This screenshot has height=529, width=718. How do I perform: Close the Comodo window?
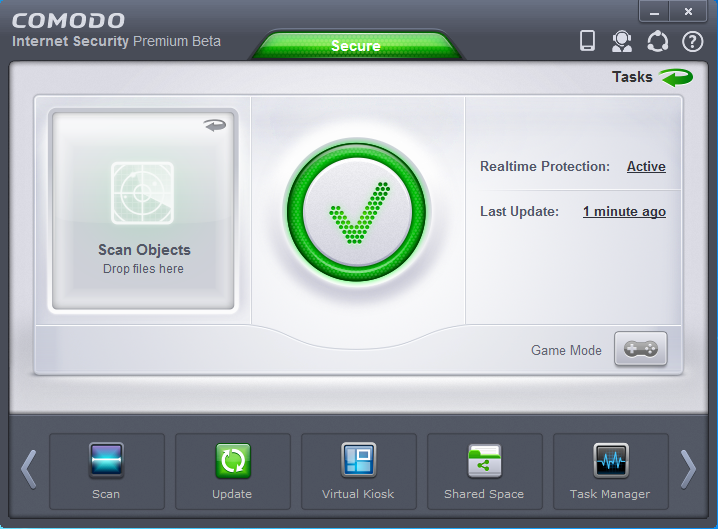[688, 11]
